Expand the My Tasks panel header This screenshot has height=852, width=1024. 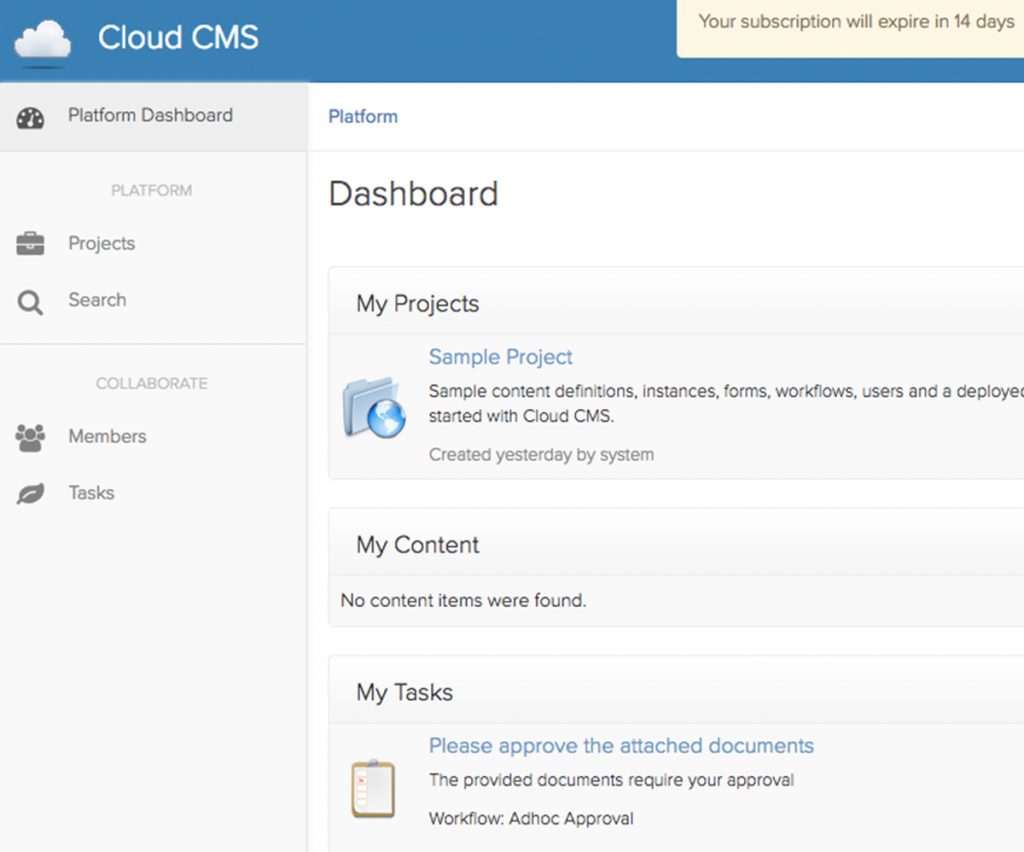405,692
